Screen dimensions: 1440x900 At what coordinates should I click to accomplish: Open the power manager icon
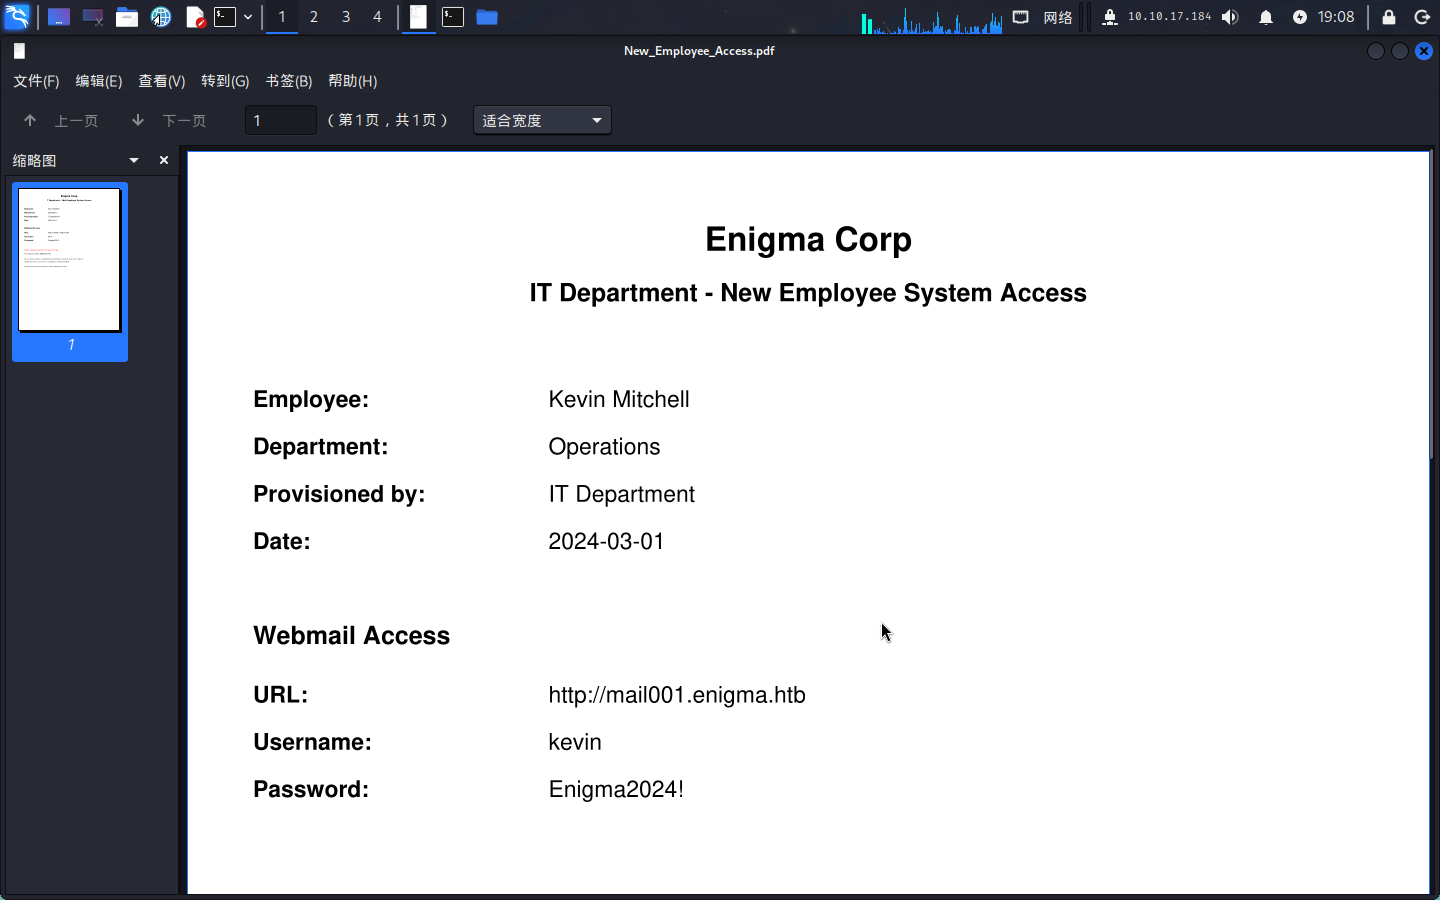coord(1300,17)
